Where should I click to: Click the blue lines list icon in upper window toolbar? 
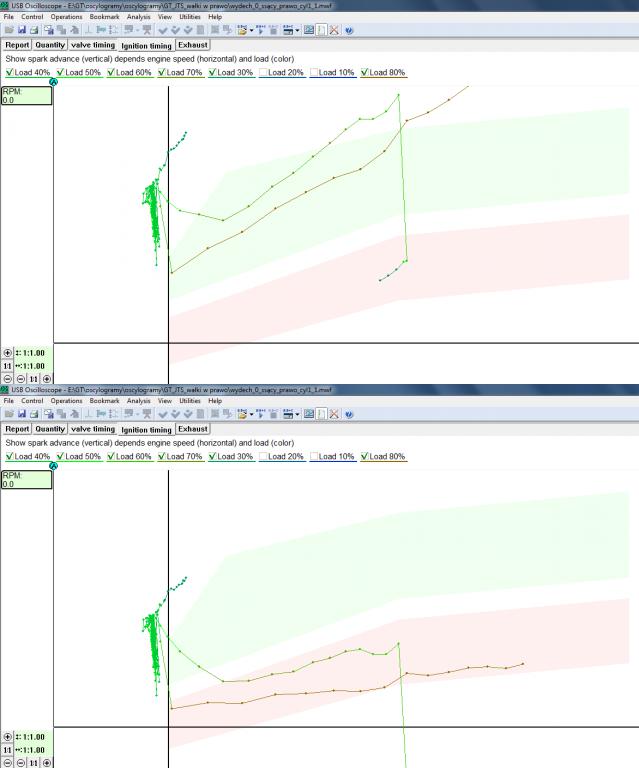[288, 30]
